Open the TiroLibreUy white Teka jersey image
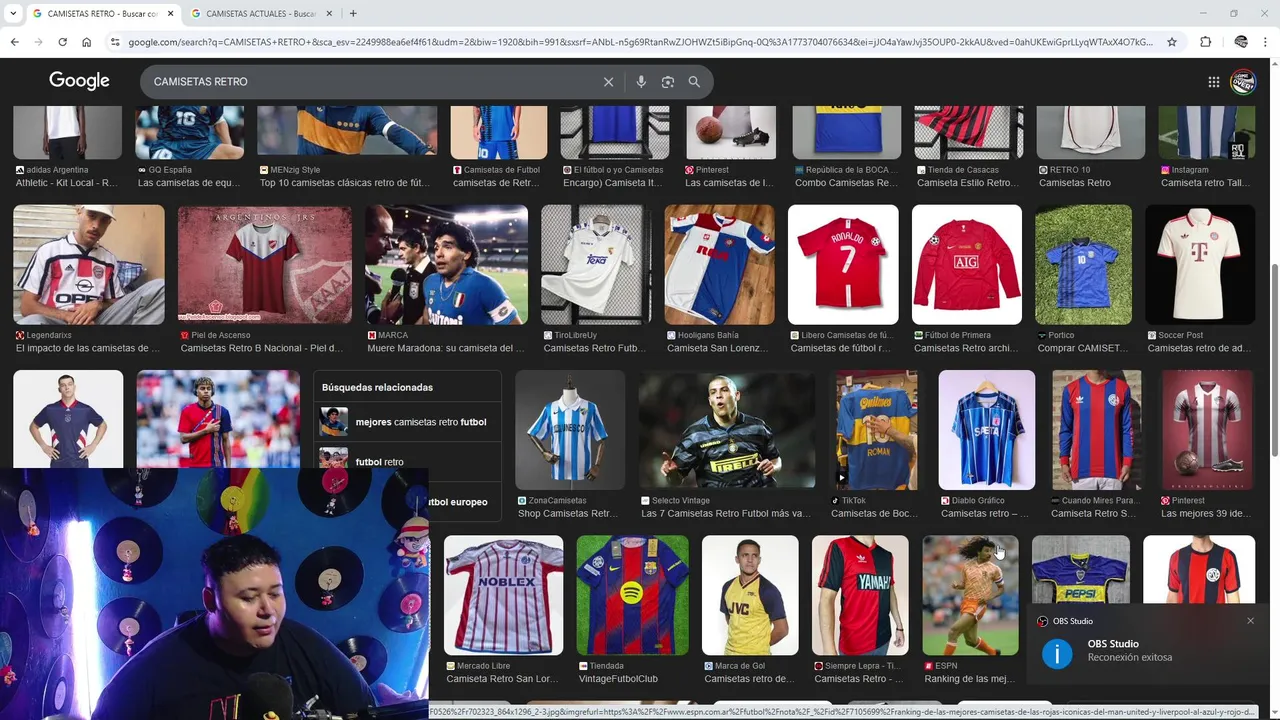The image size is (1280, 720). [596, 265]
